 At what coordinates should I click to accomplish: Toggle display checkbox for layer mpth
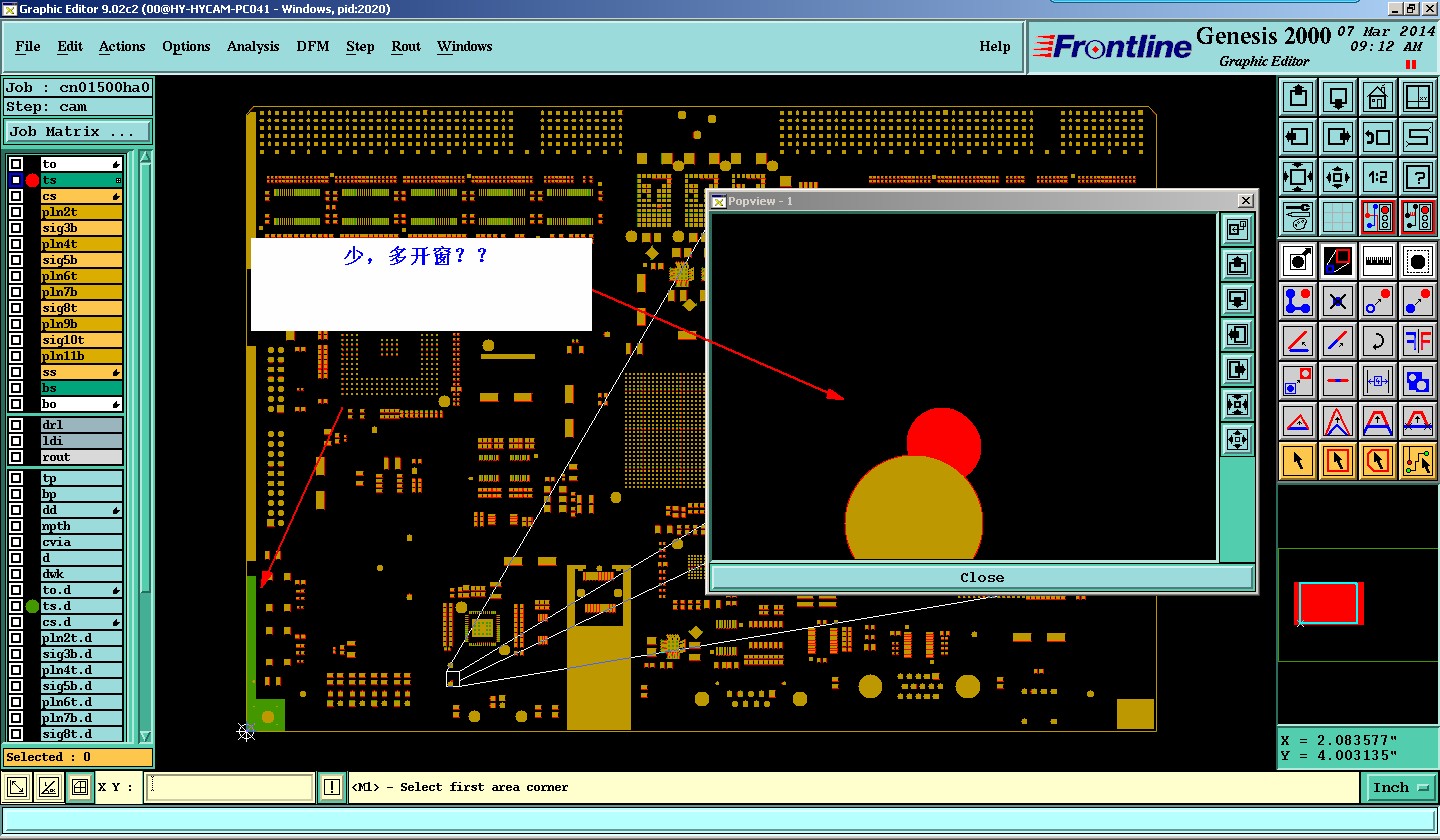16,526
